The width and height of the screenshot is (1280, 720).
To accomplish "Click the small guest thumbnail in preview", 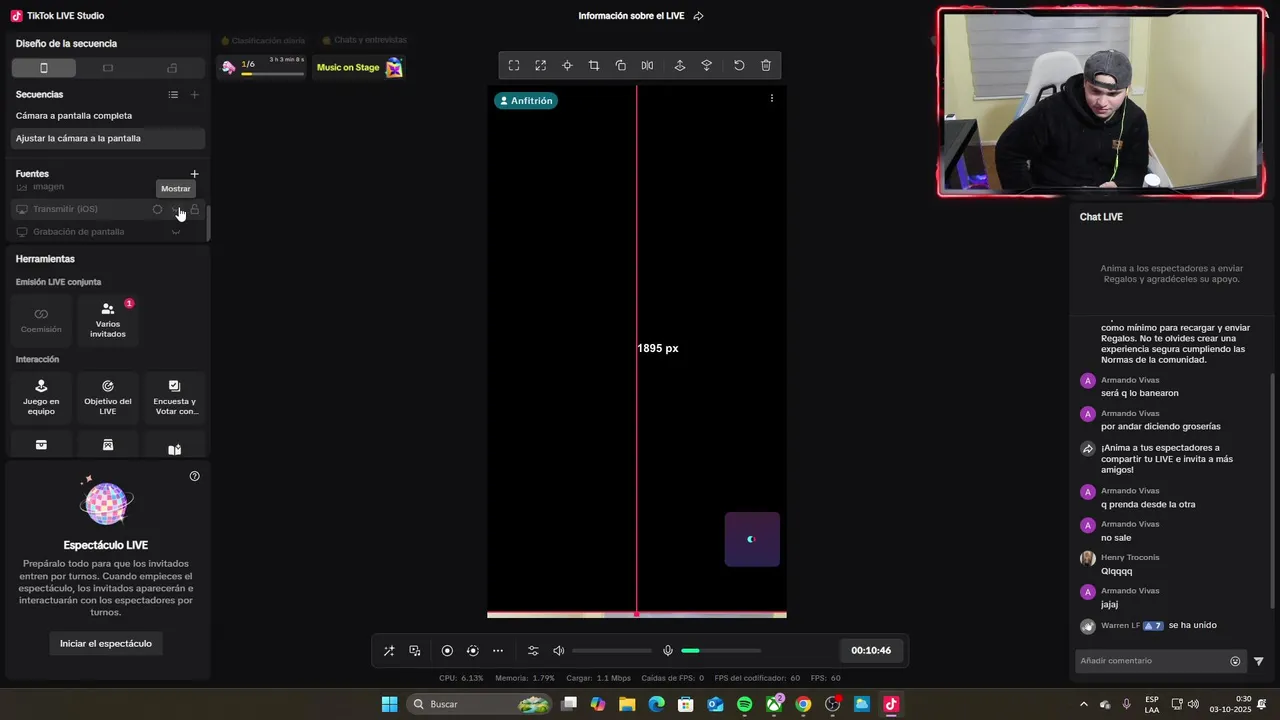I will click(x=752, y=539).
